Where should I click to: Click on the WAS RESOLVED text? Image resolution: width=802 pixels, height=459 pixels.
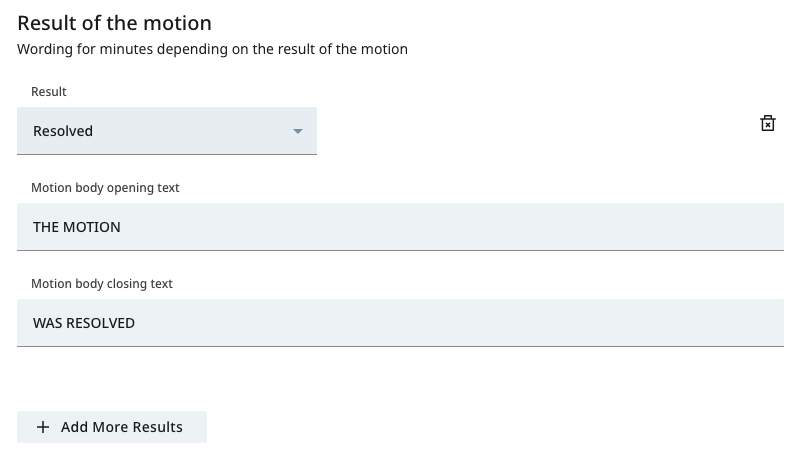(84, 323)
